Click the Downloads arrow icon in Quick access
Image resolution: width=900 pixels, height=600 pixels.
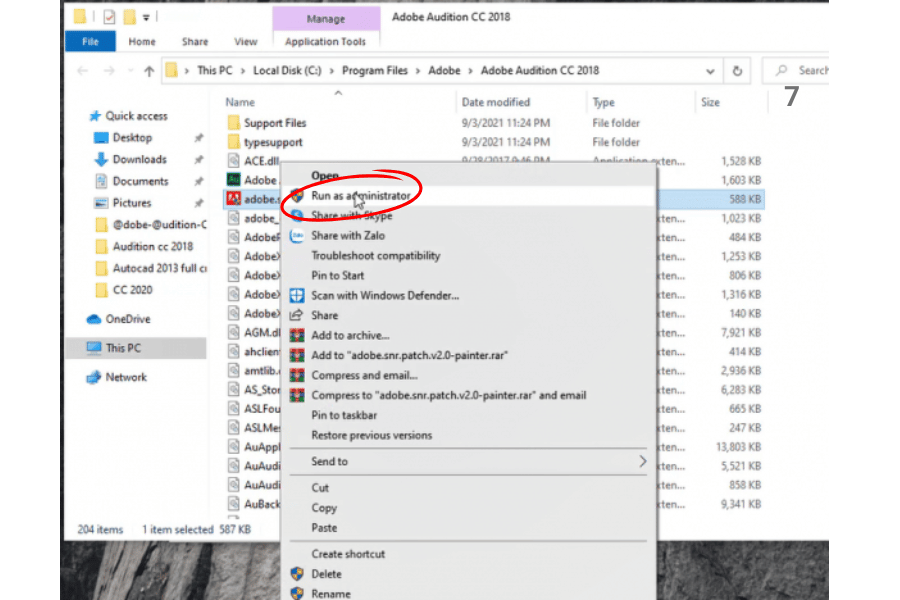point(101,160)
